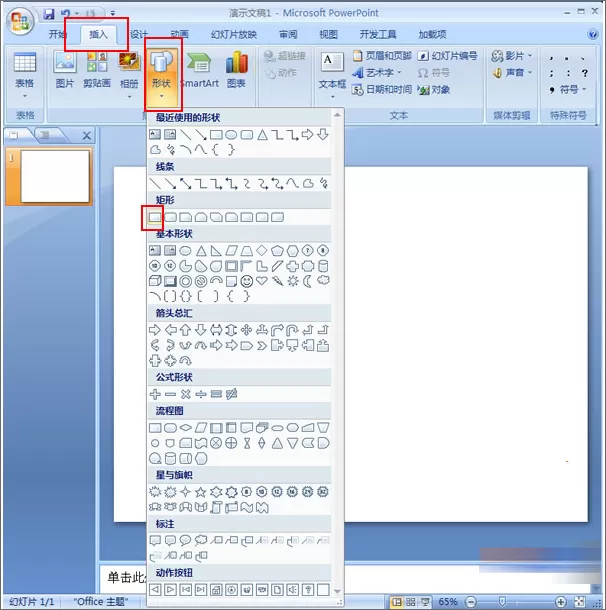
Task: Select the multiply sign in 公式形状
Action: (186, 394)
